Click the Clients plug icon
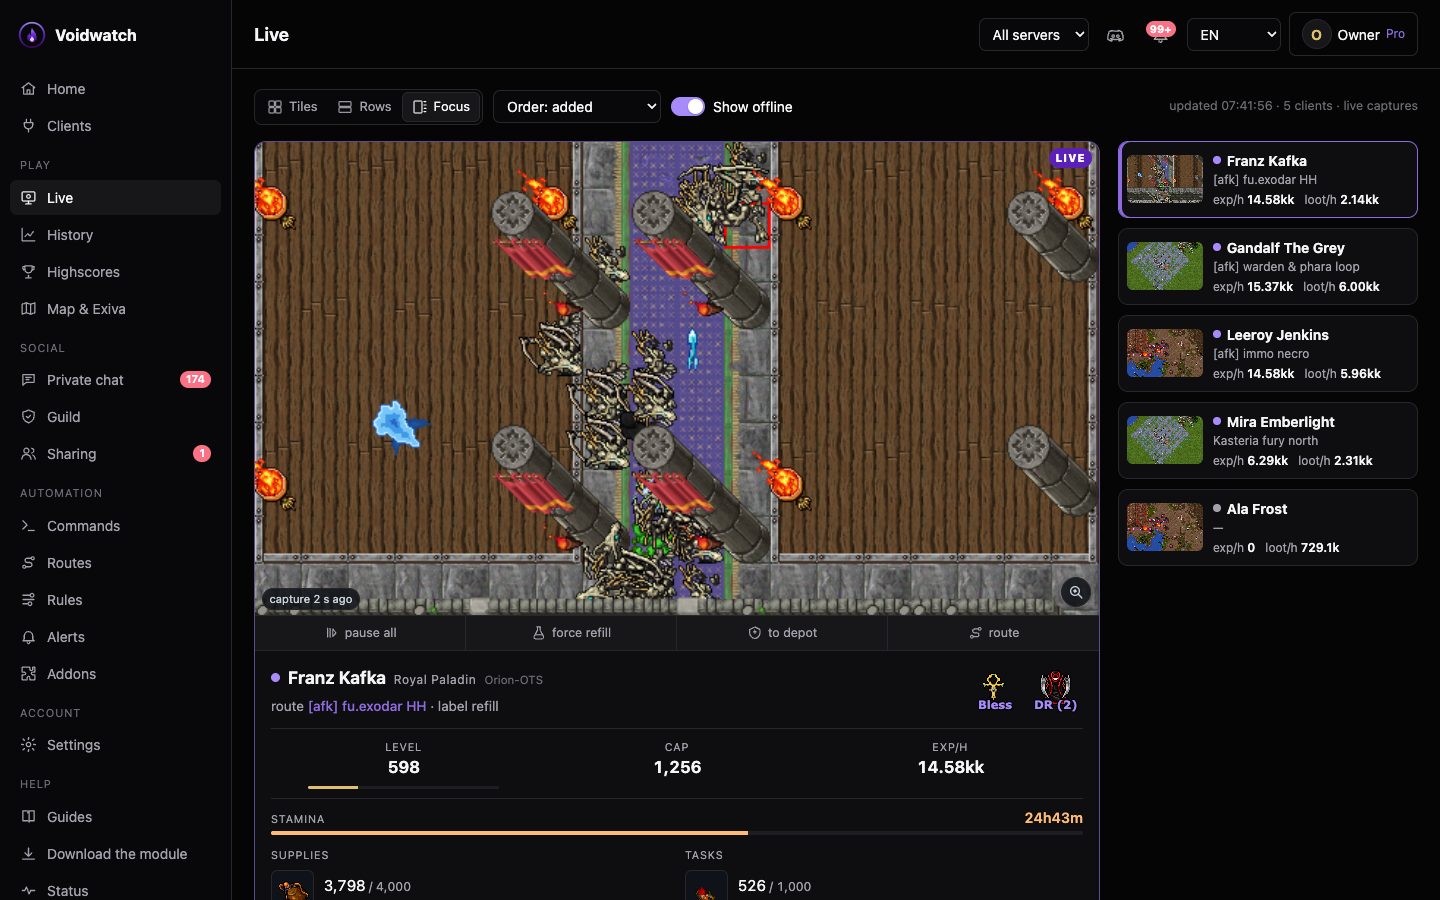 pos(29,126)
